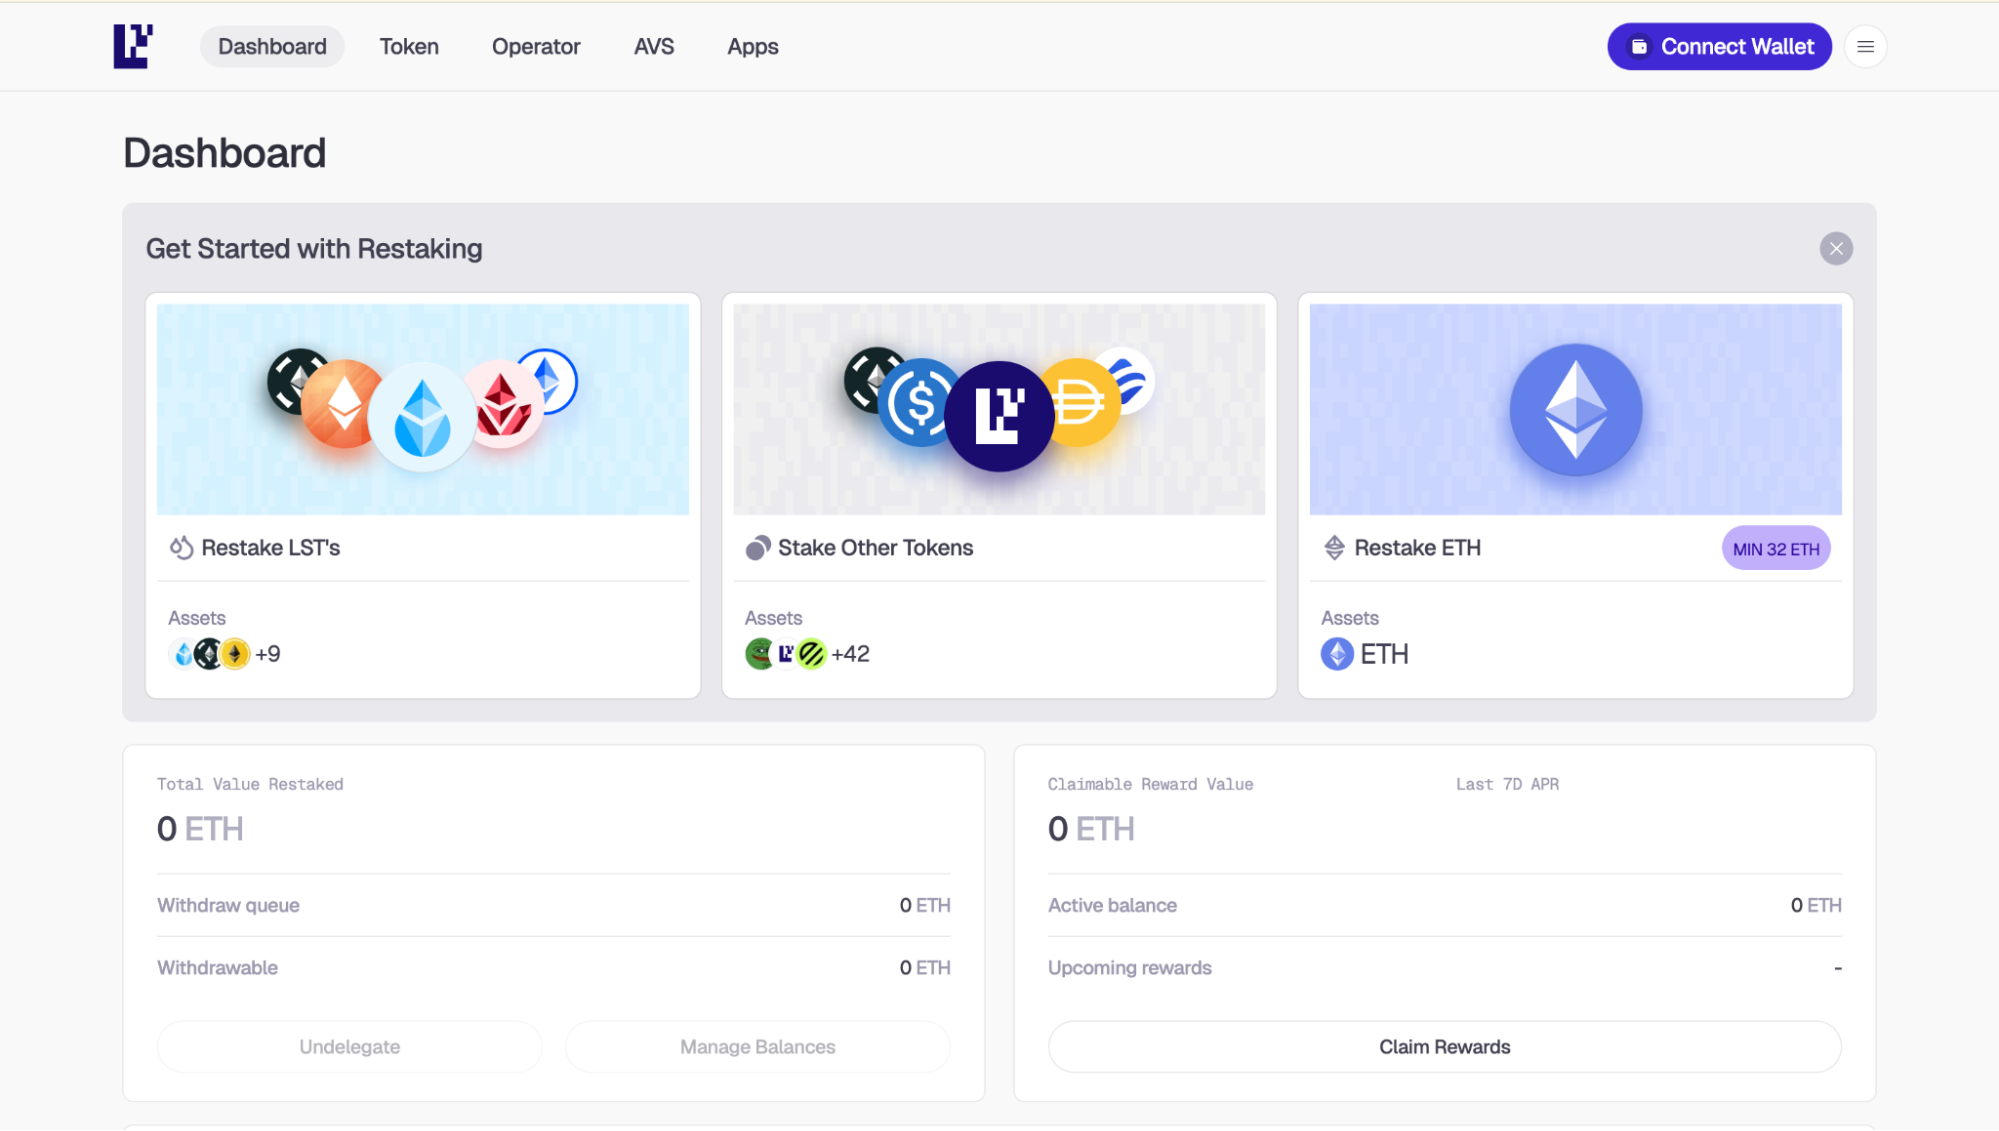
Task: Open the Restake LST's banner image
Action: [423, 409]
